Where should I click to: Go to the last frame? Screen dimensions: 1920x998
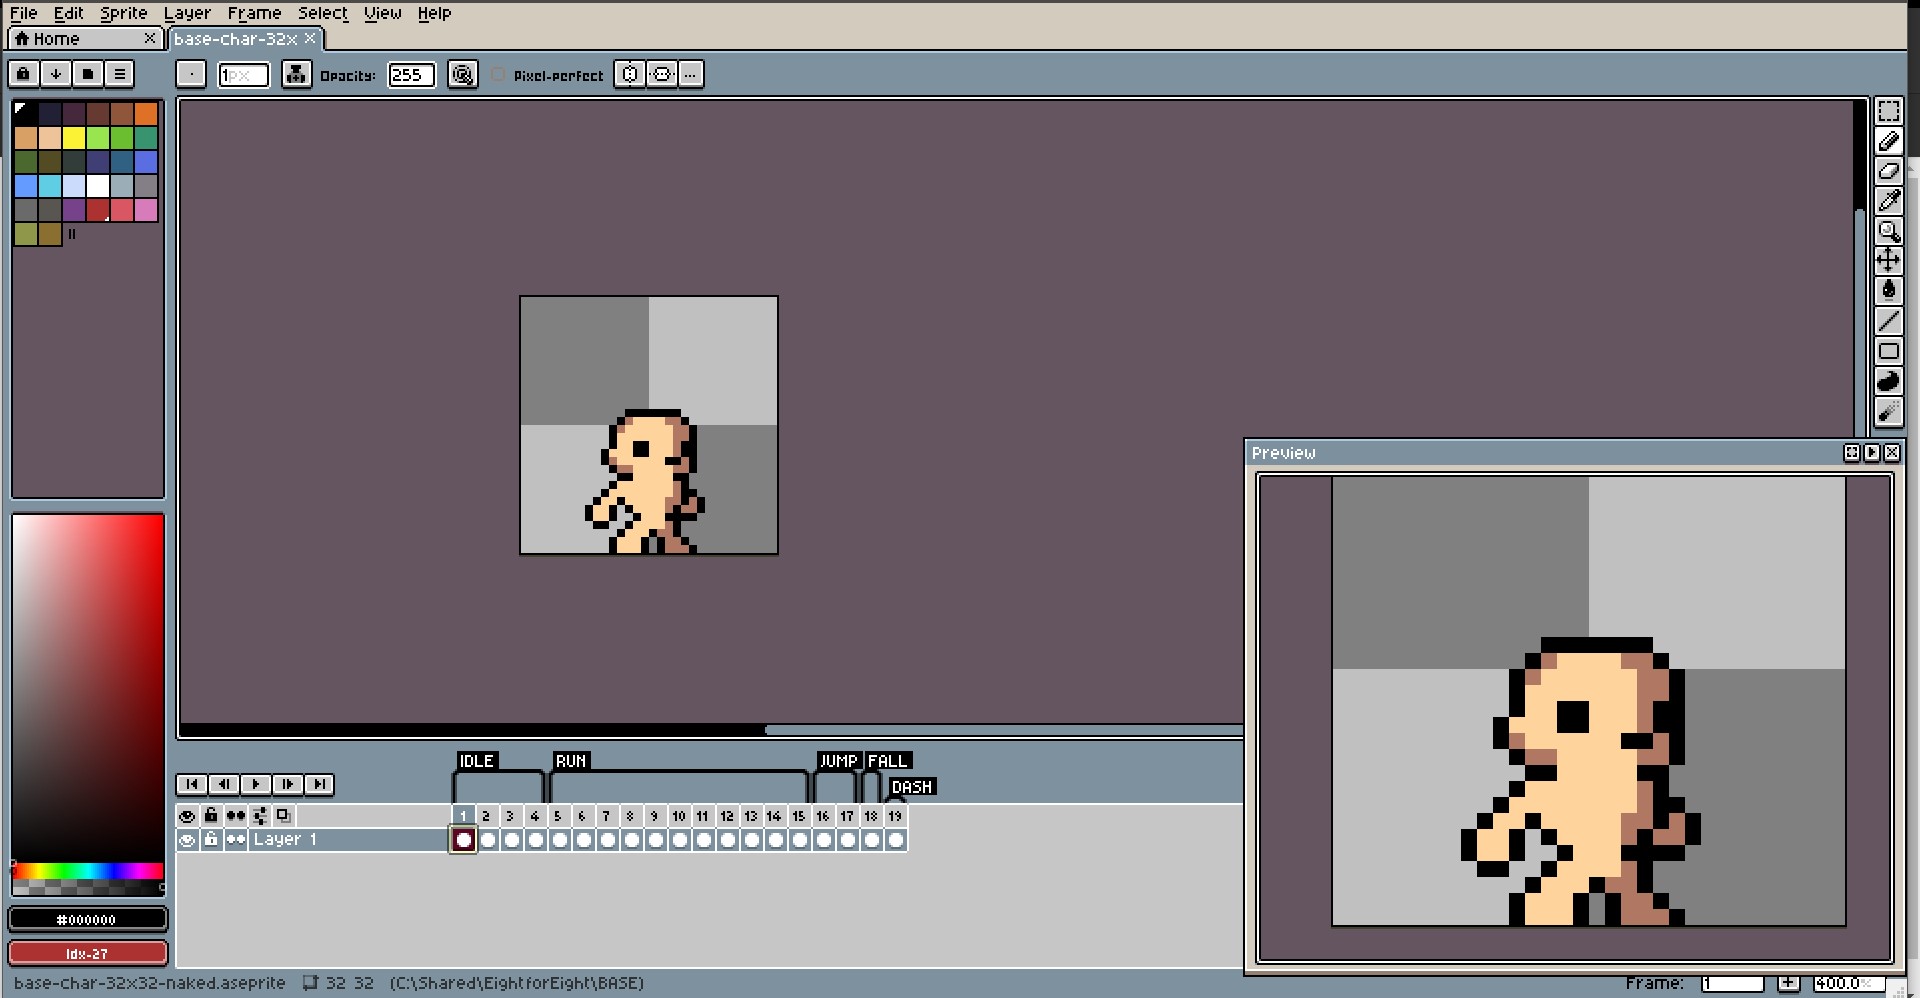click(319, 784)
